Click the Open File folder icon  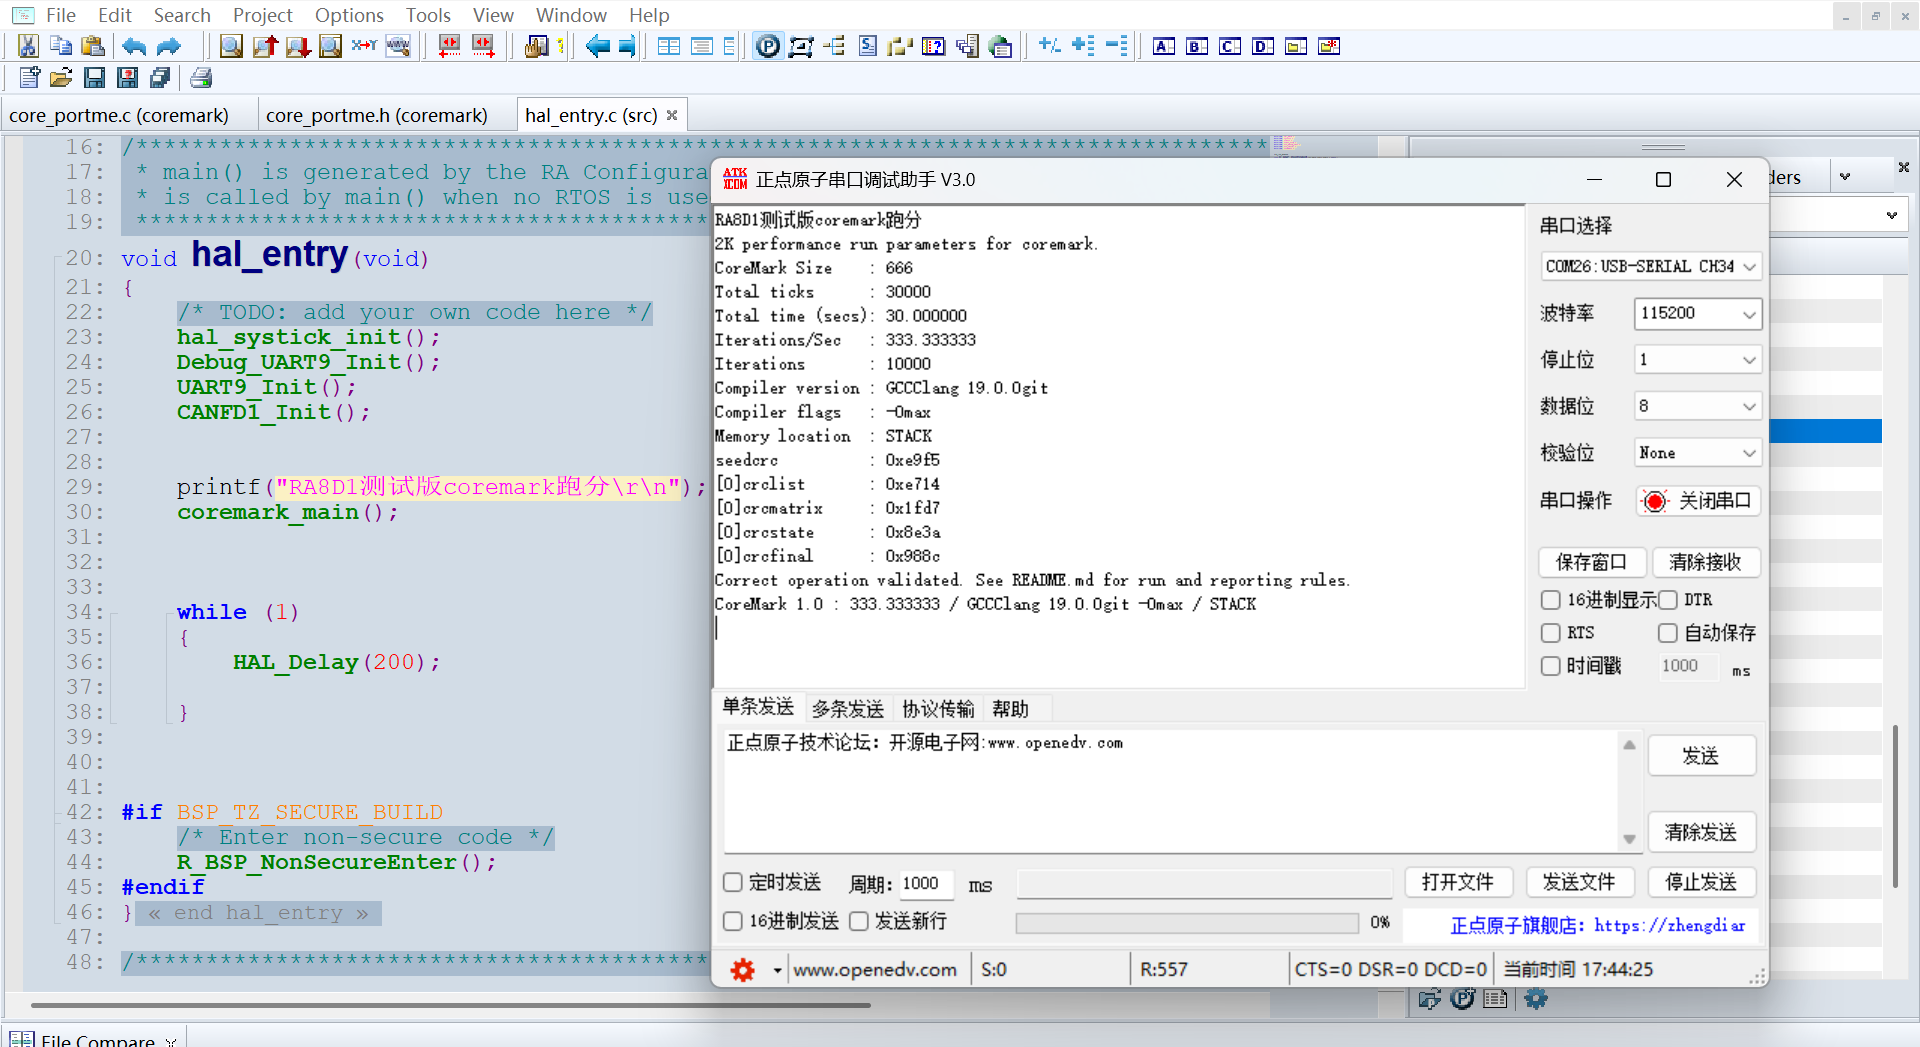point(61,78)
